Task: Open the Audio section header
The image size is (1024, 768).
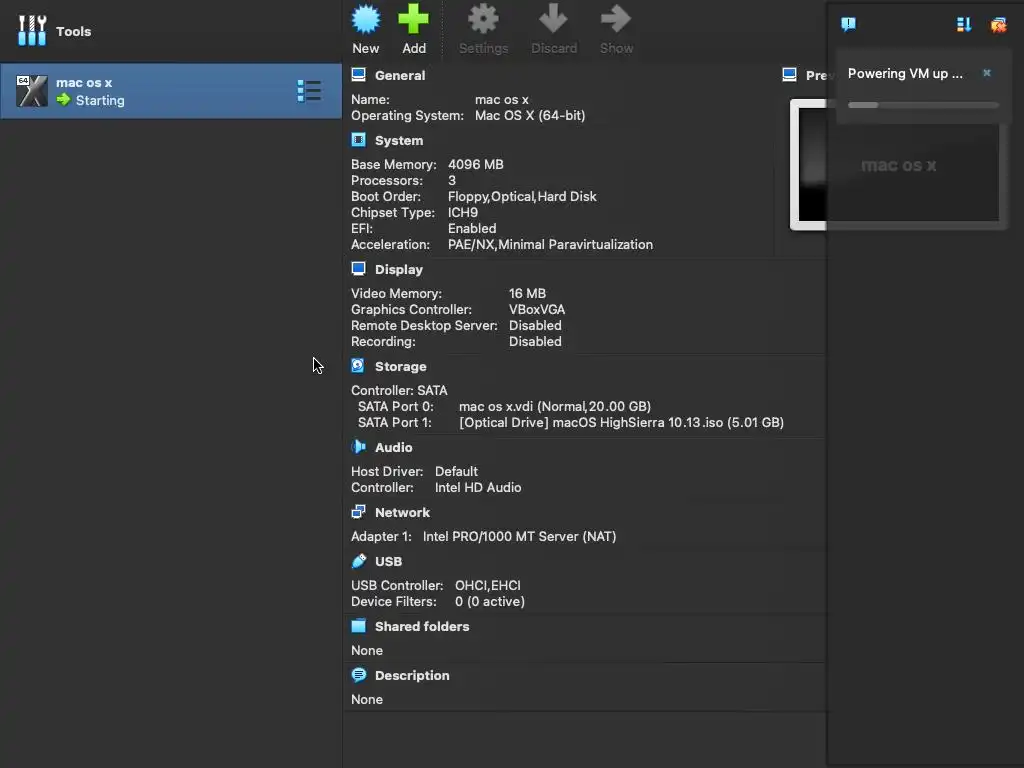Action: tap(394, 447)
